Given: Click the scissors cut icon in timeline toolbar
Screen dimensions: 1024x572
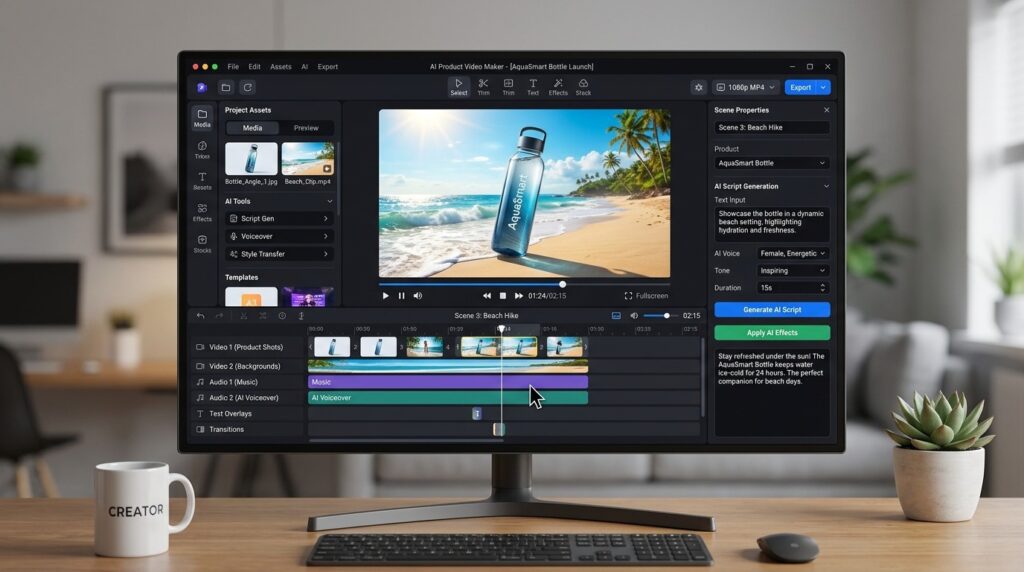Looking at the screenshot, I should coord(243,316).
